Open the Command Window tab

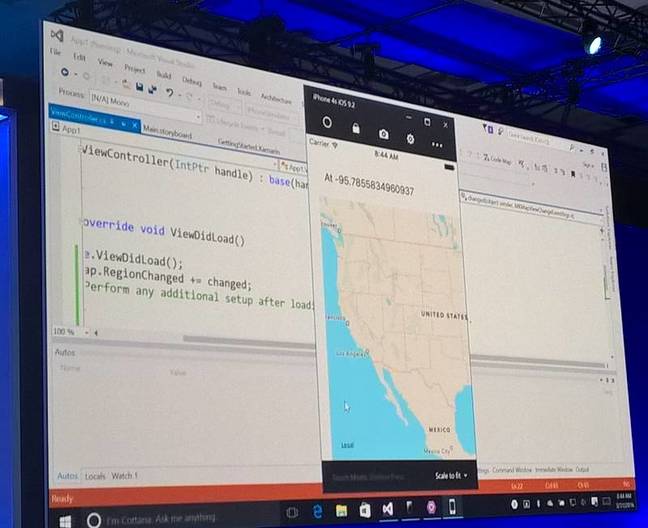pos(512,470)
